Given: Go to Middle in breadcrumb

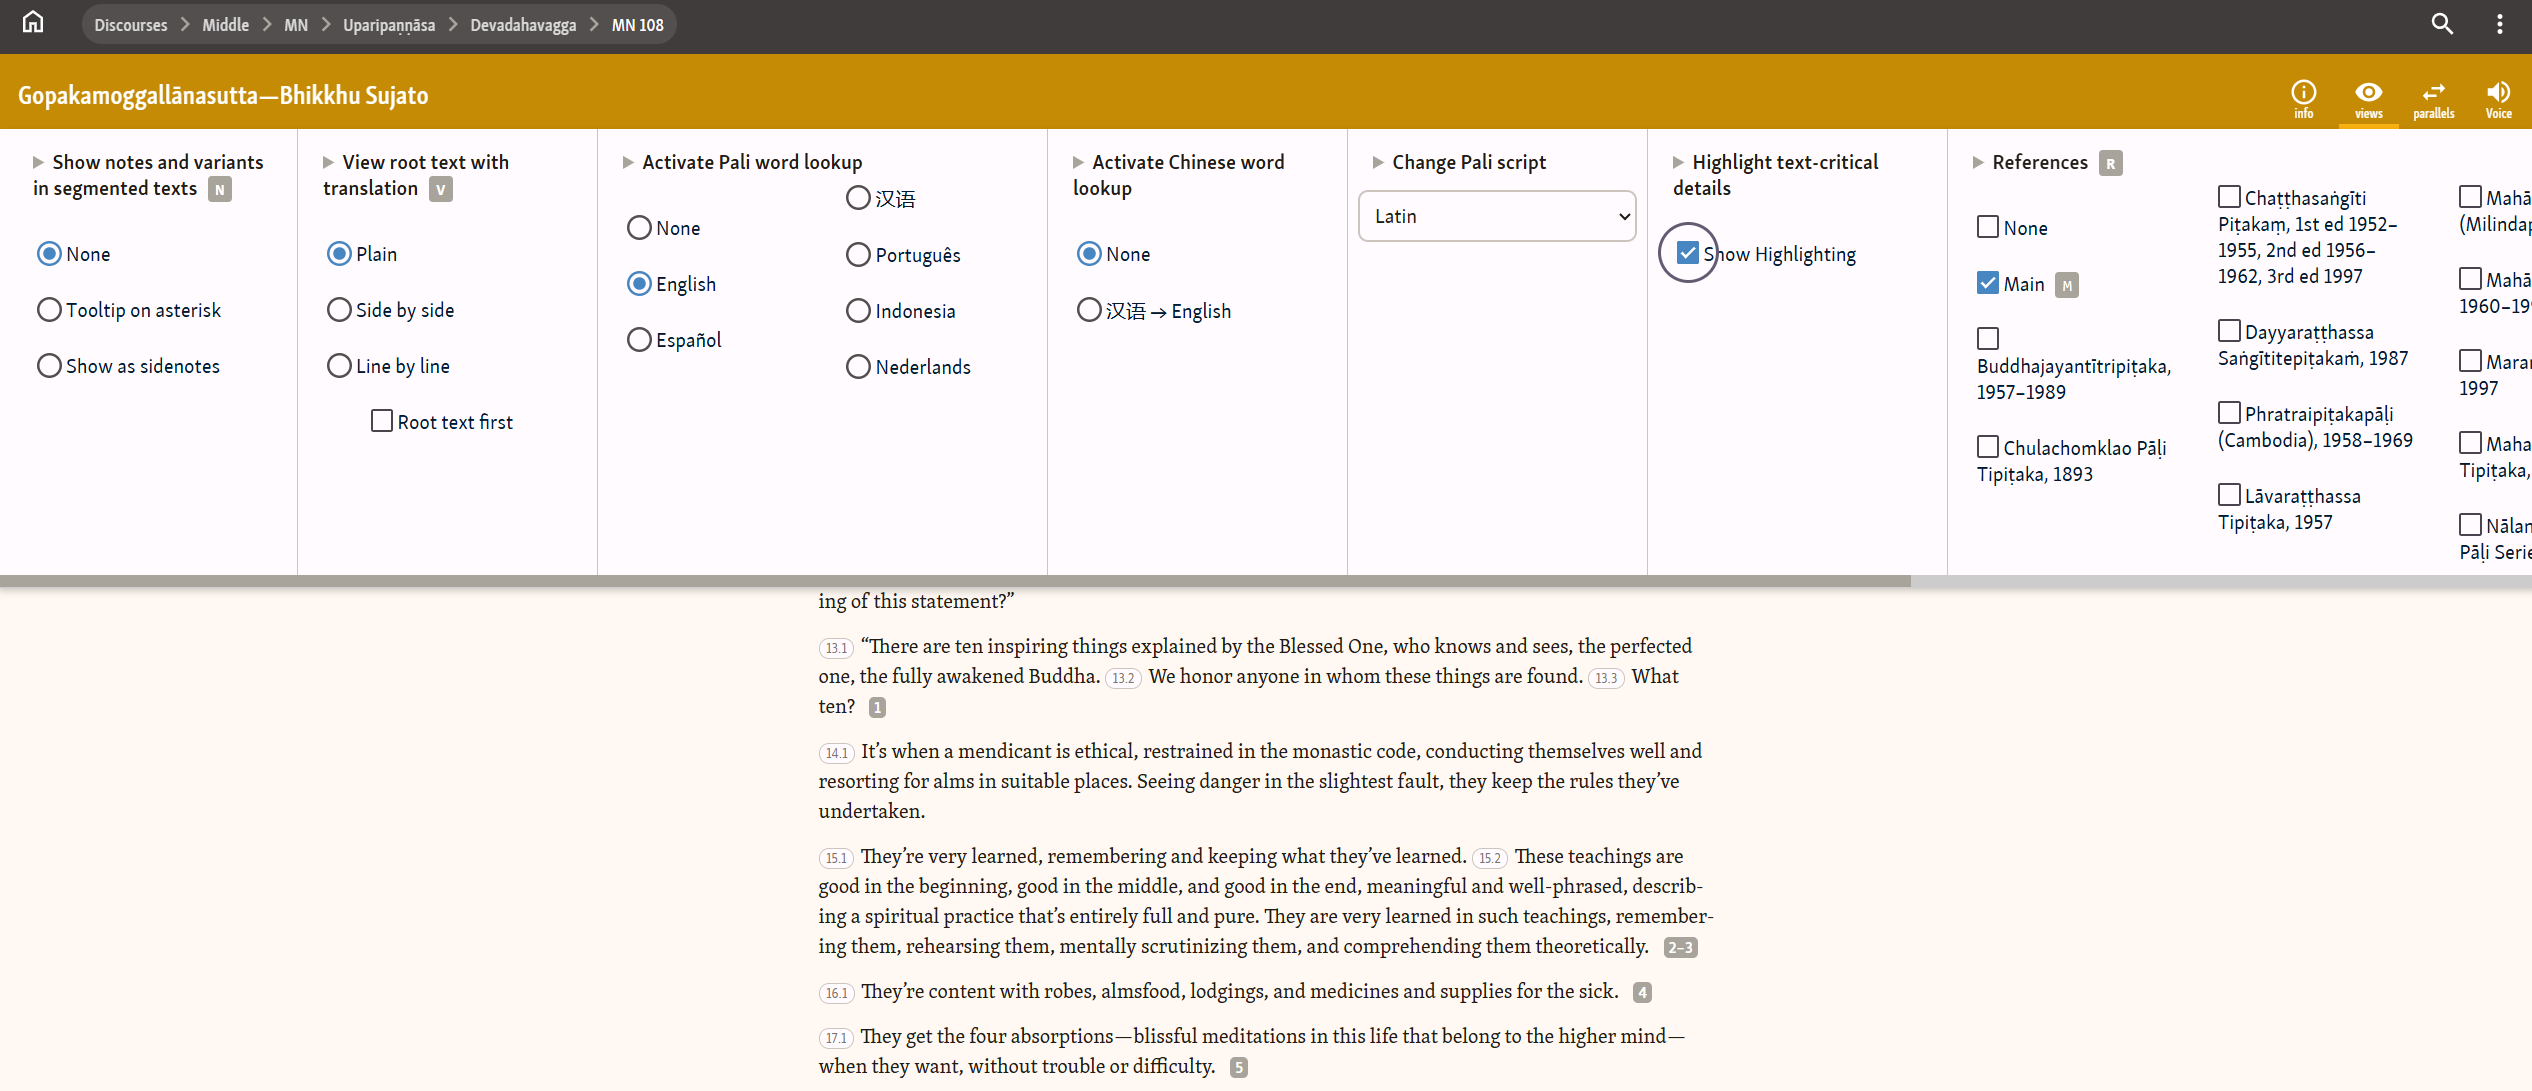Looking at the screenshot, I should point(225,25).
